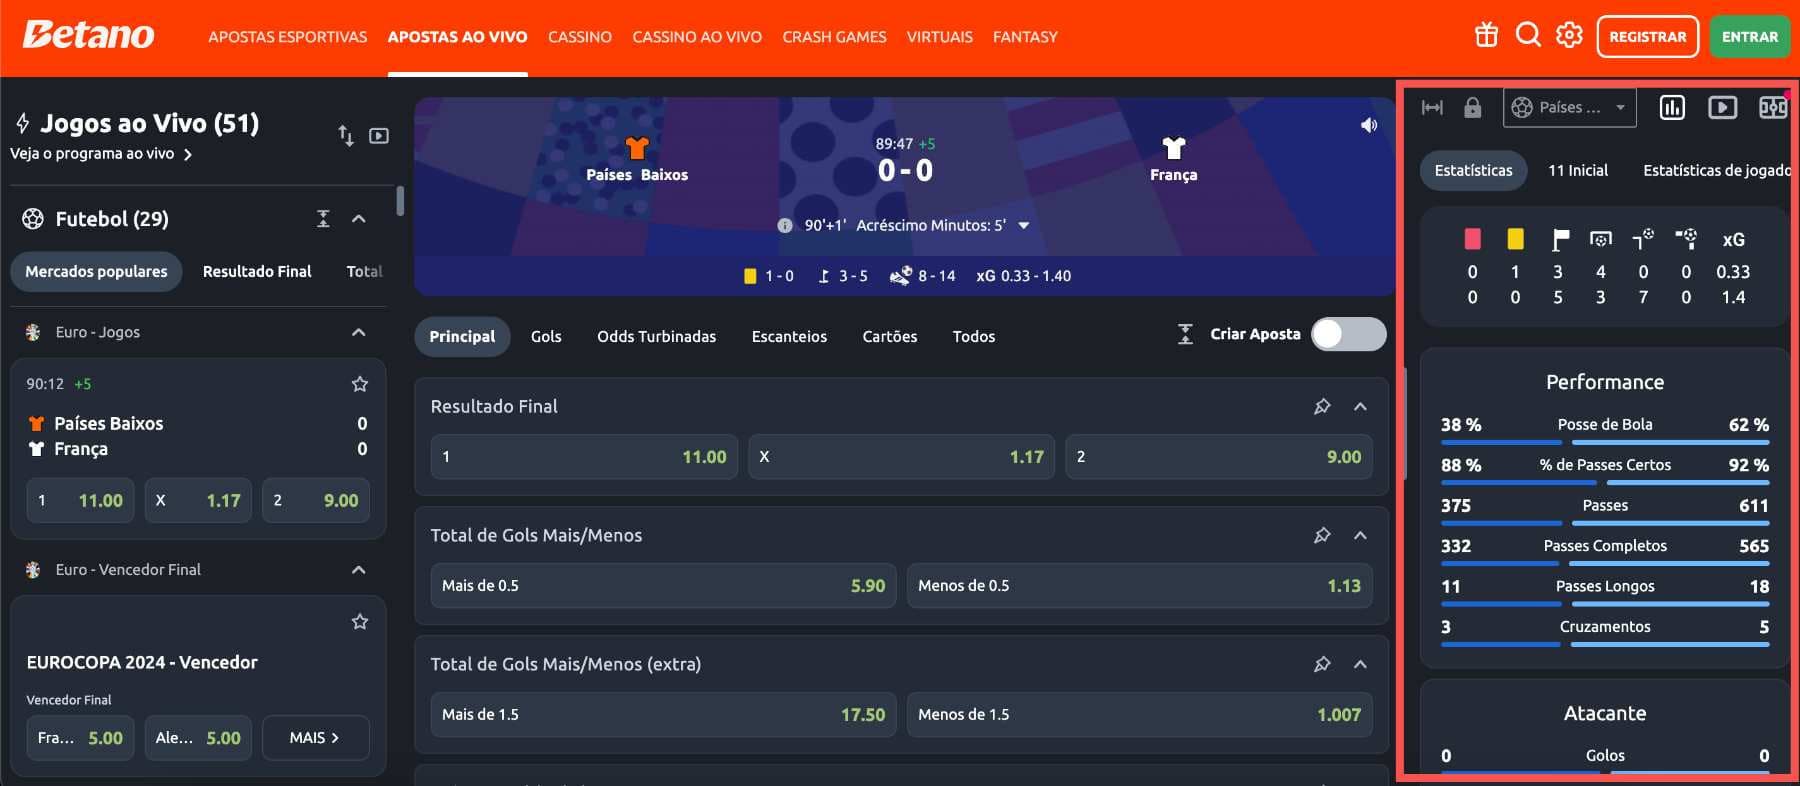Viewport: 1800px width, 786px height.
Task: Bet on Mais de 1.5 at 17.50
Action: [664, 715]
